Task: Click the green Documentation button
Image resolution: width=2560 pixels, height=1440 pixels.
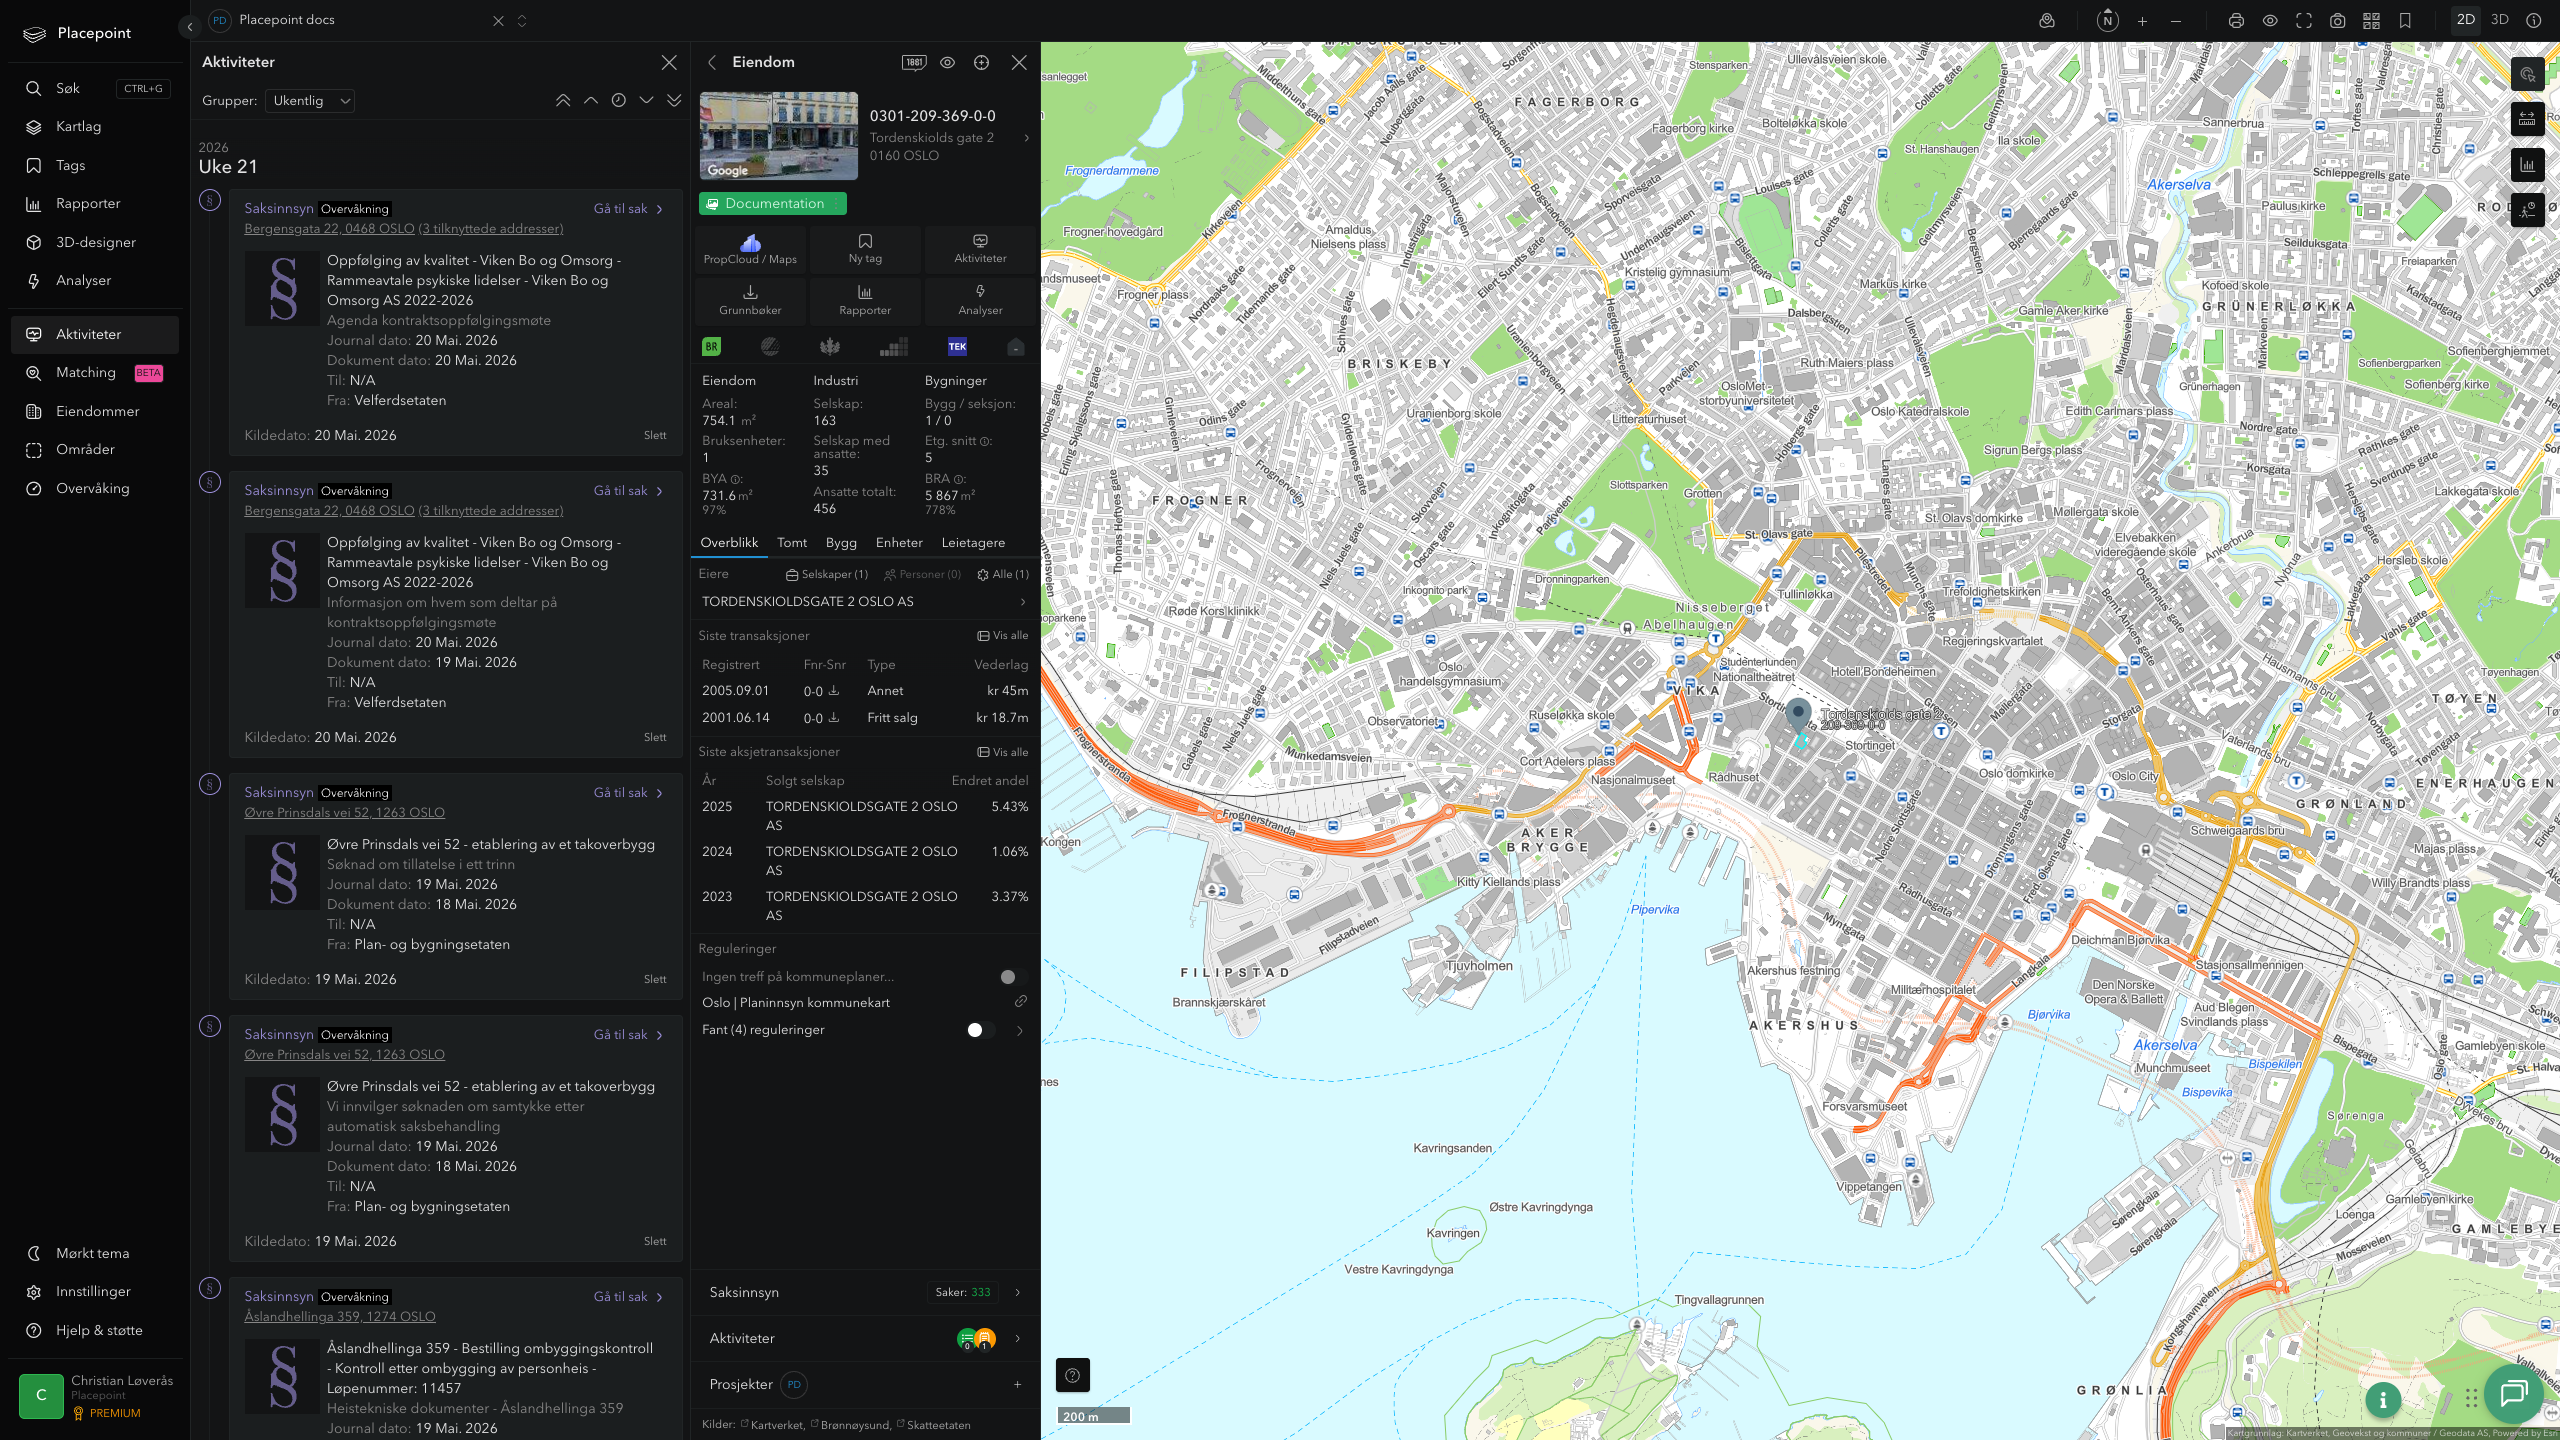Action: tap(773, 203)
